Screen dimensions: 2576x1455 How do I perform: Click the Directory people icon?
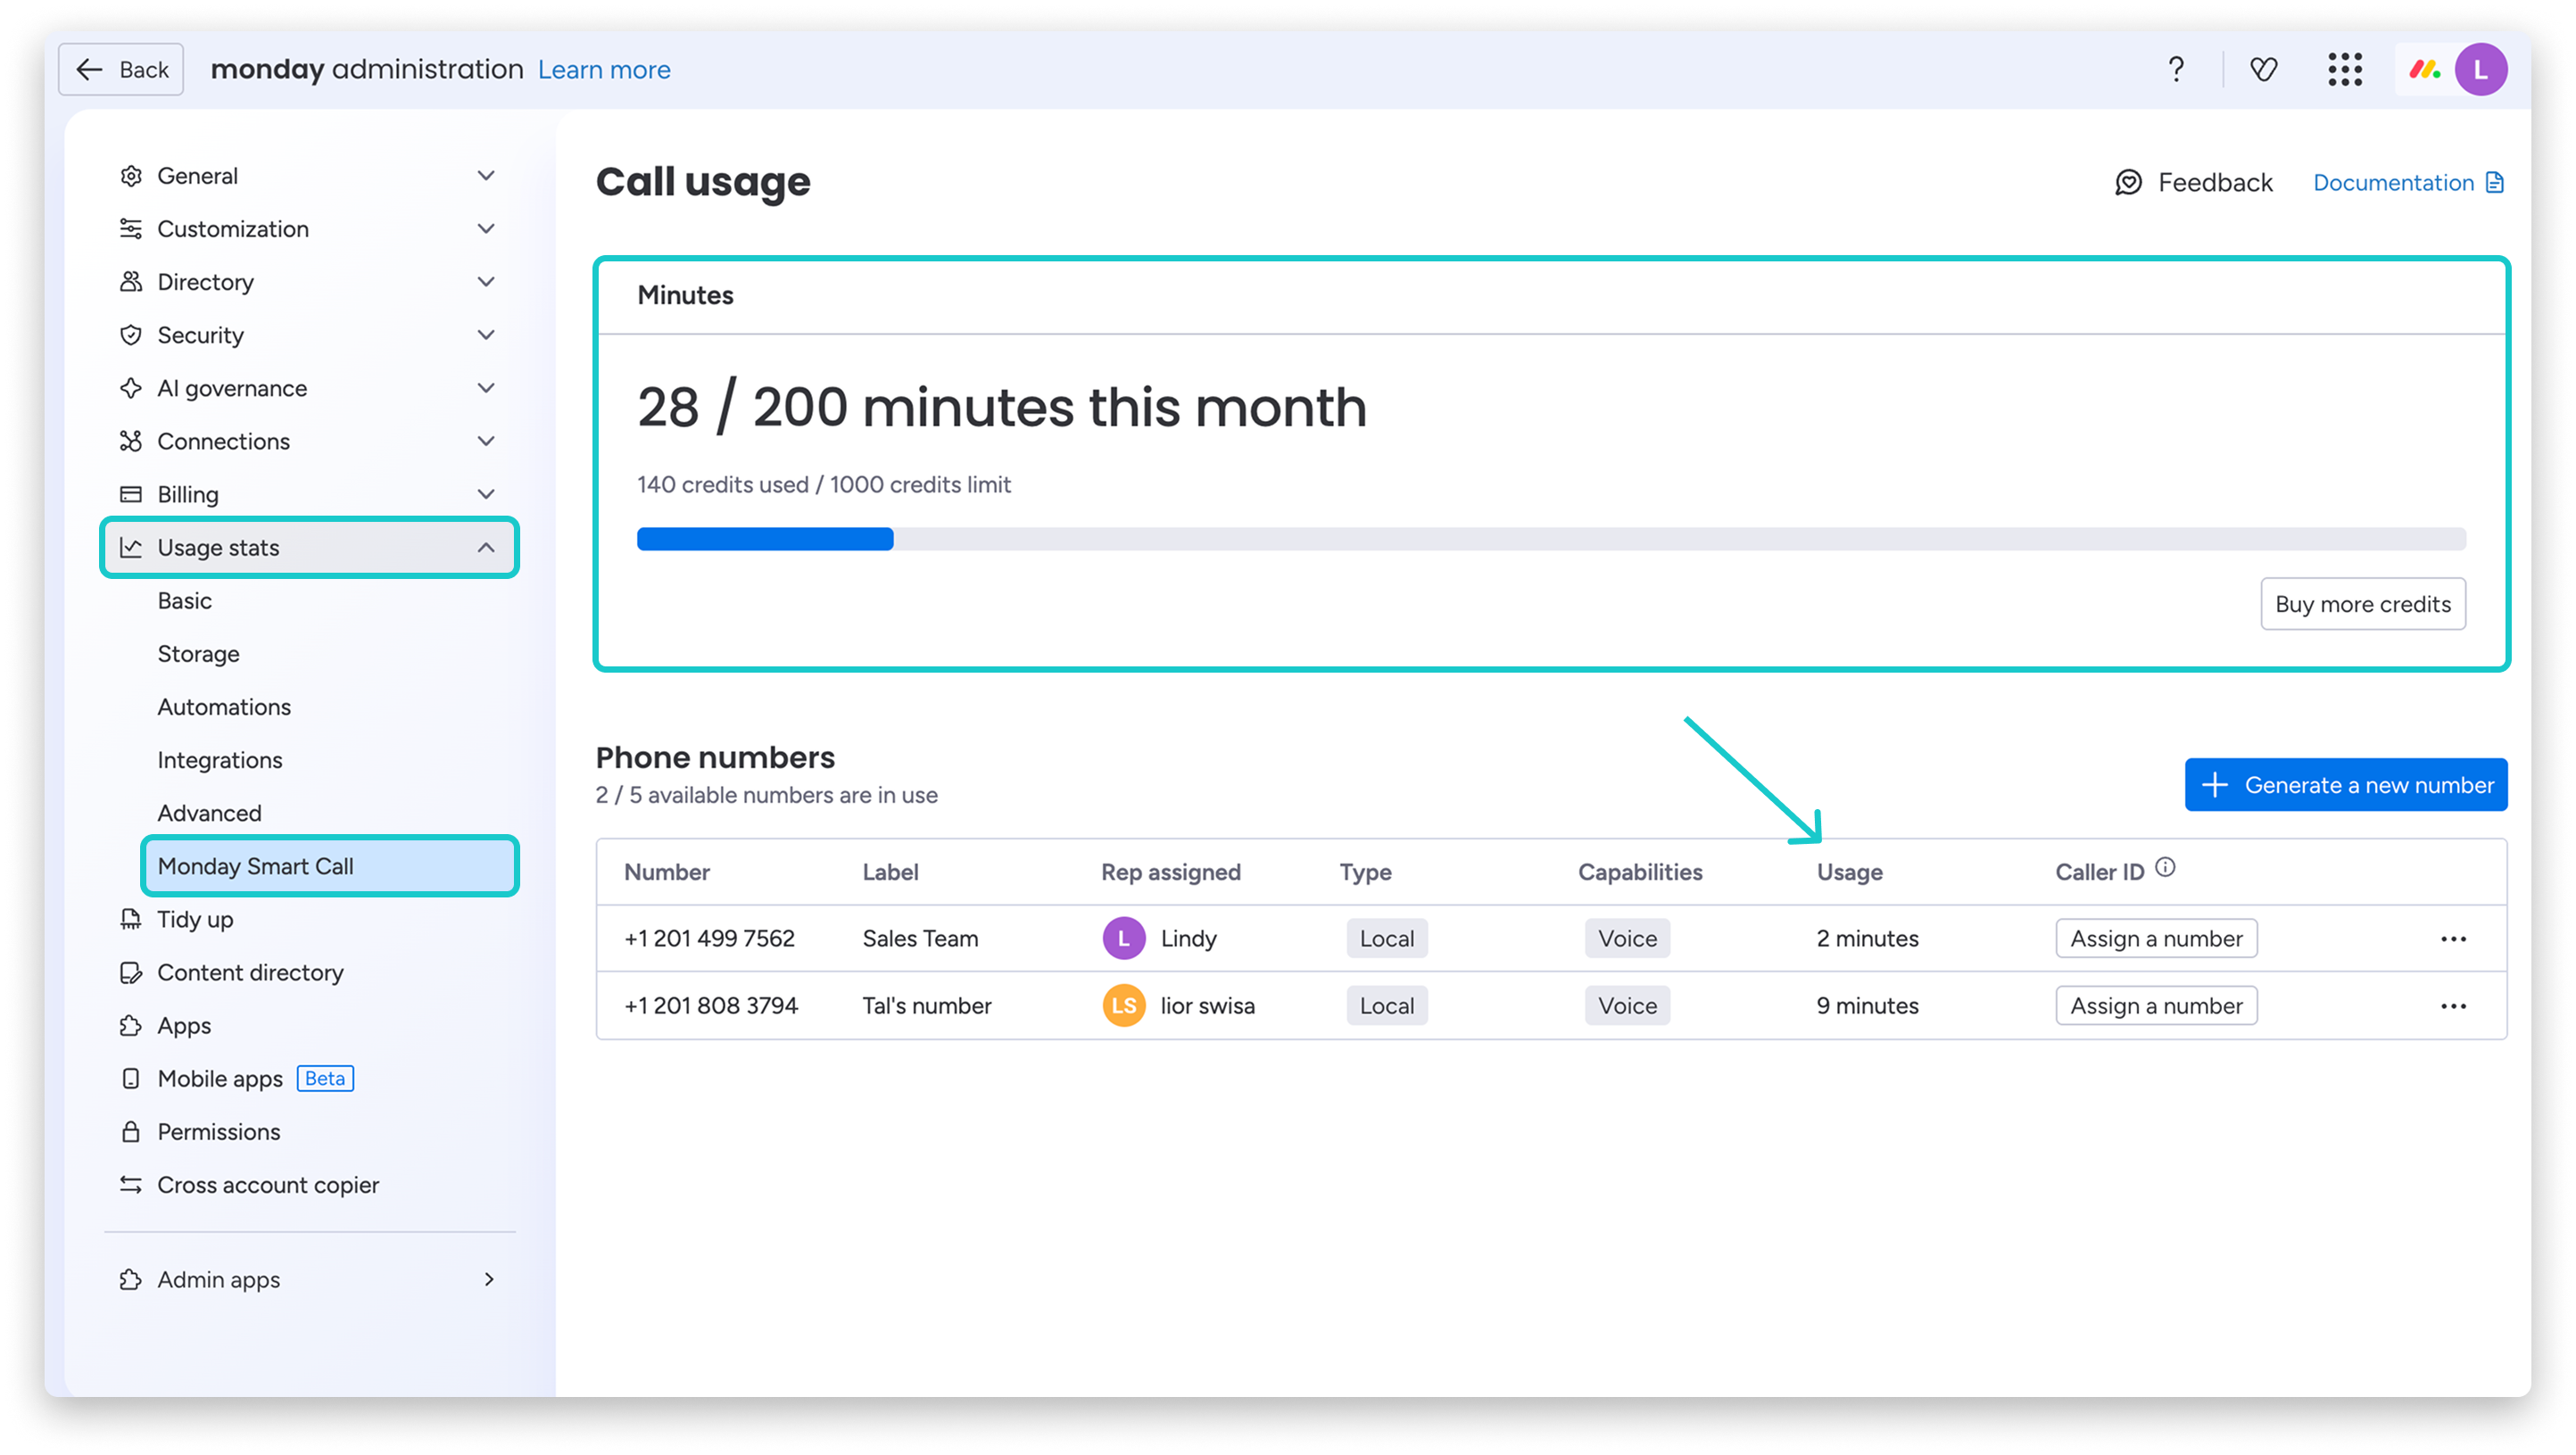[131, 282]
